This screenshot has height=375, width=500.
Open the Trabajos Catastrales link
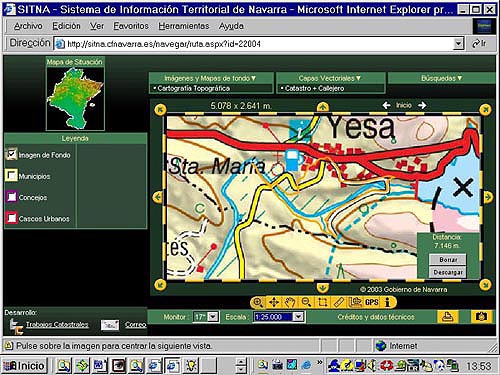pyautogui.click(x=57, y=324)
